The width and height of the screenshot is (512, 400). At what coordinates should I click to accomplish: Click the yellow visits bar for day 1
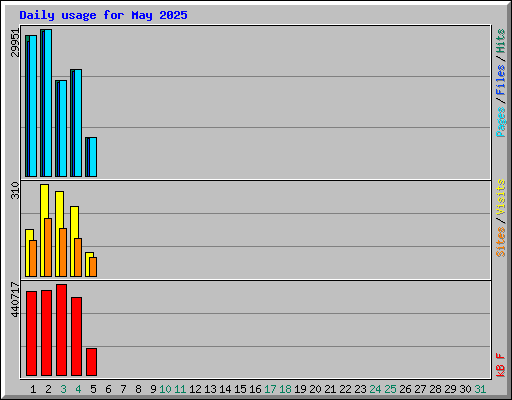click(27, 253)
